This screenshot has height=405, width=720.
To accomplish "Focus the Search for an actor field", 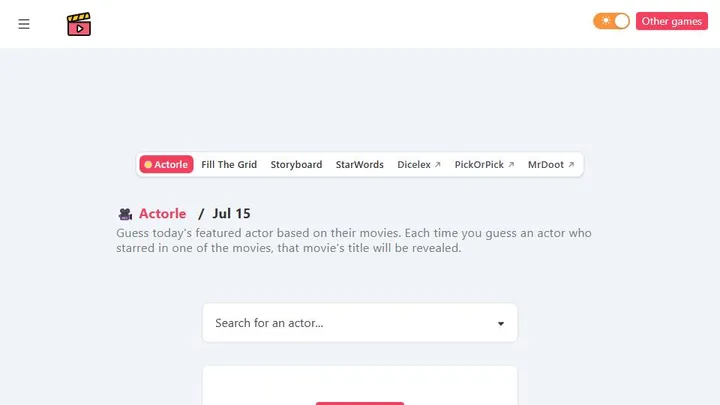I will (x=360, y=323).
